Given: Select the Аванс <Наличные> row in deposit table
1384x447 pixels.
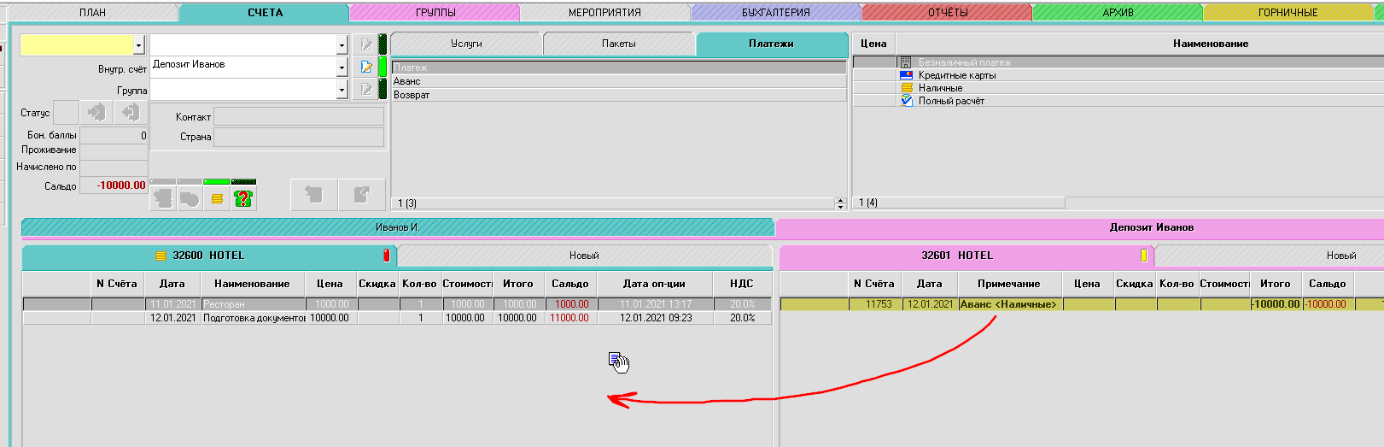Looking at the screenshot, I should point(1008,304).
